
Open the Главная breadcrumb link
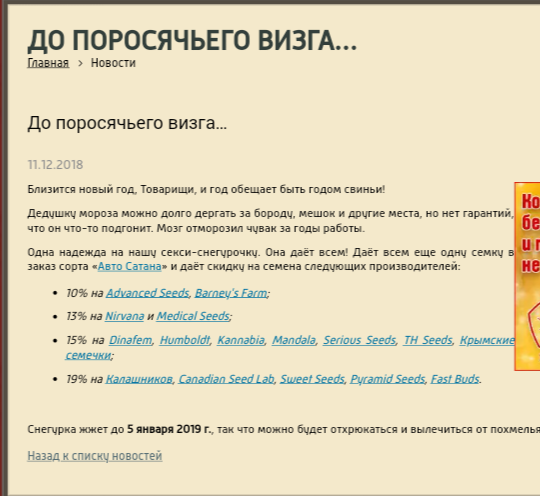pyautogui.click(x=48, y=63)
